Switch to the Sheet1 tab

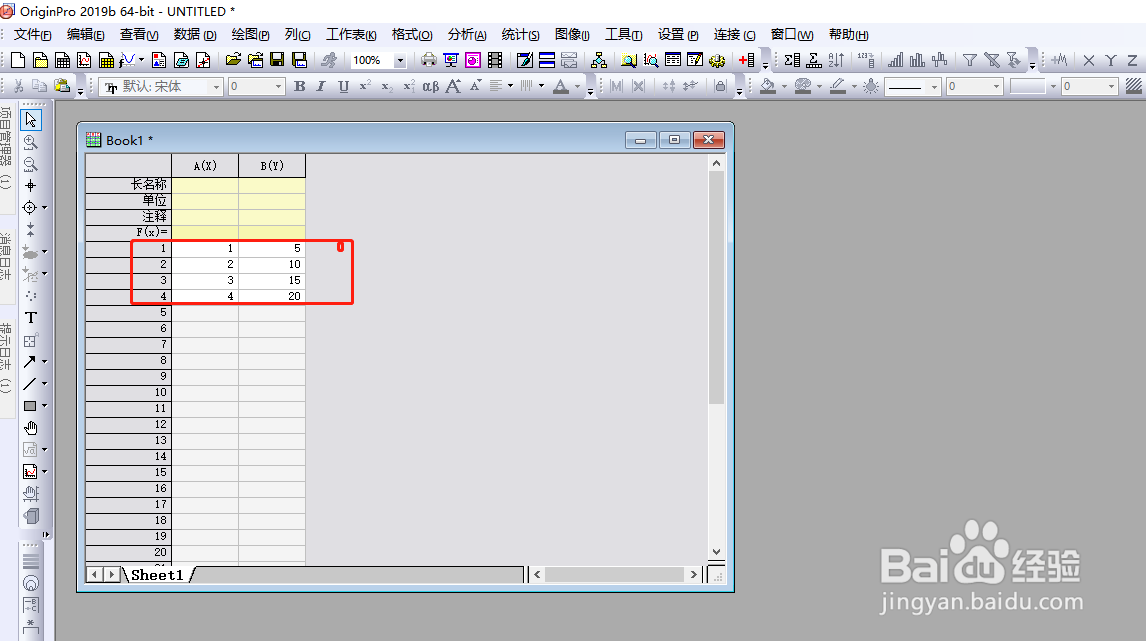157,575
